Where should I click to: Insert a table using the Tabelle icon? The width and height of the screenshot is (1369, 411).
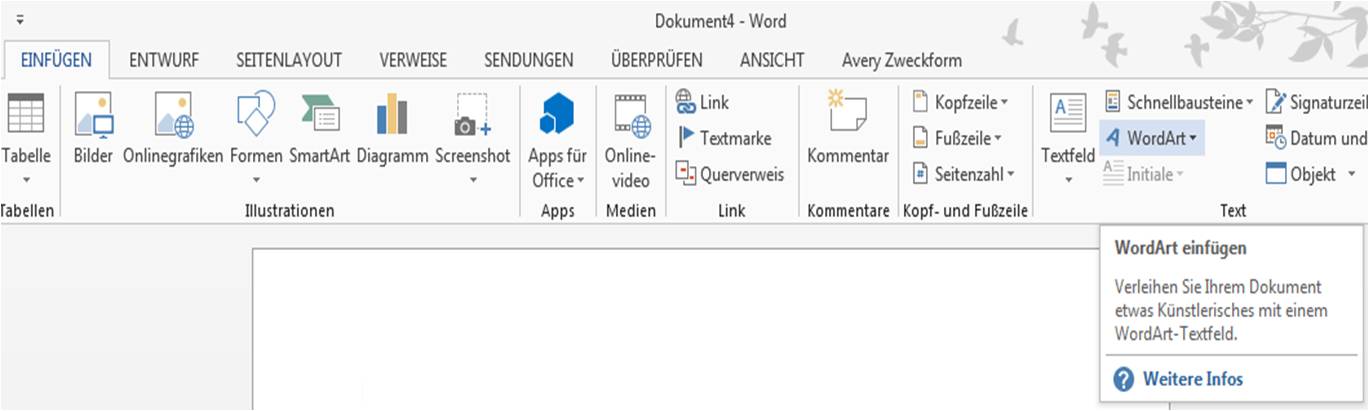coord(25,114)
